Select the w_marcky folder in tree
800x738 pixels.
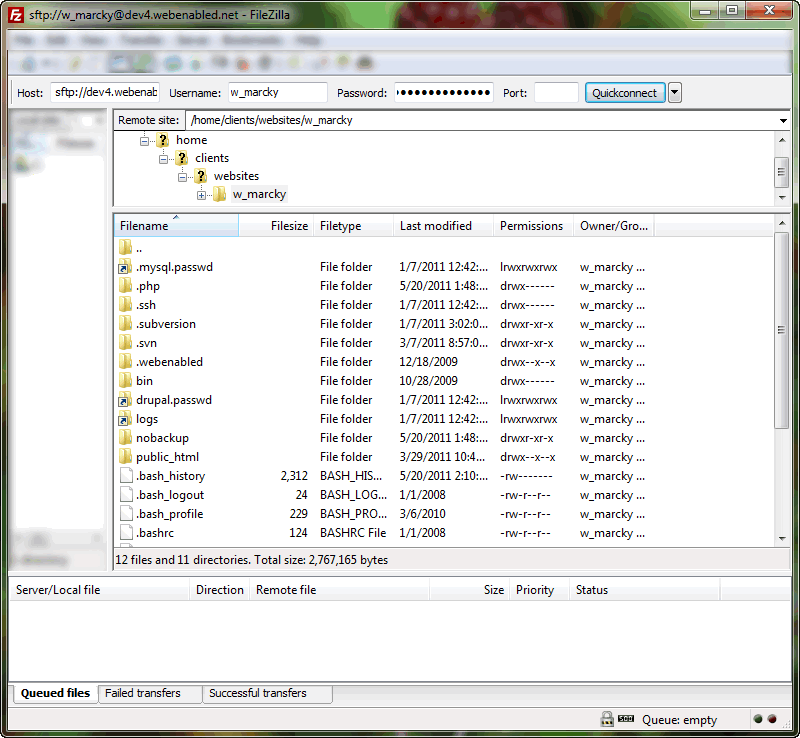[x=259, y=194]
